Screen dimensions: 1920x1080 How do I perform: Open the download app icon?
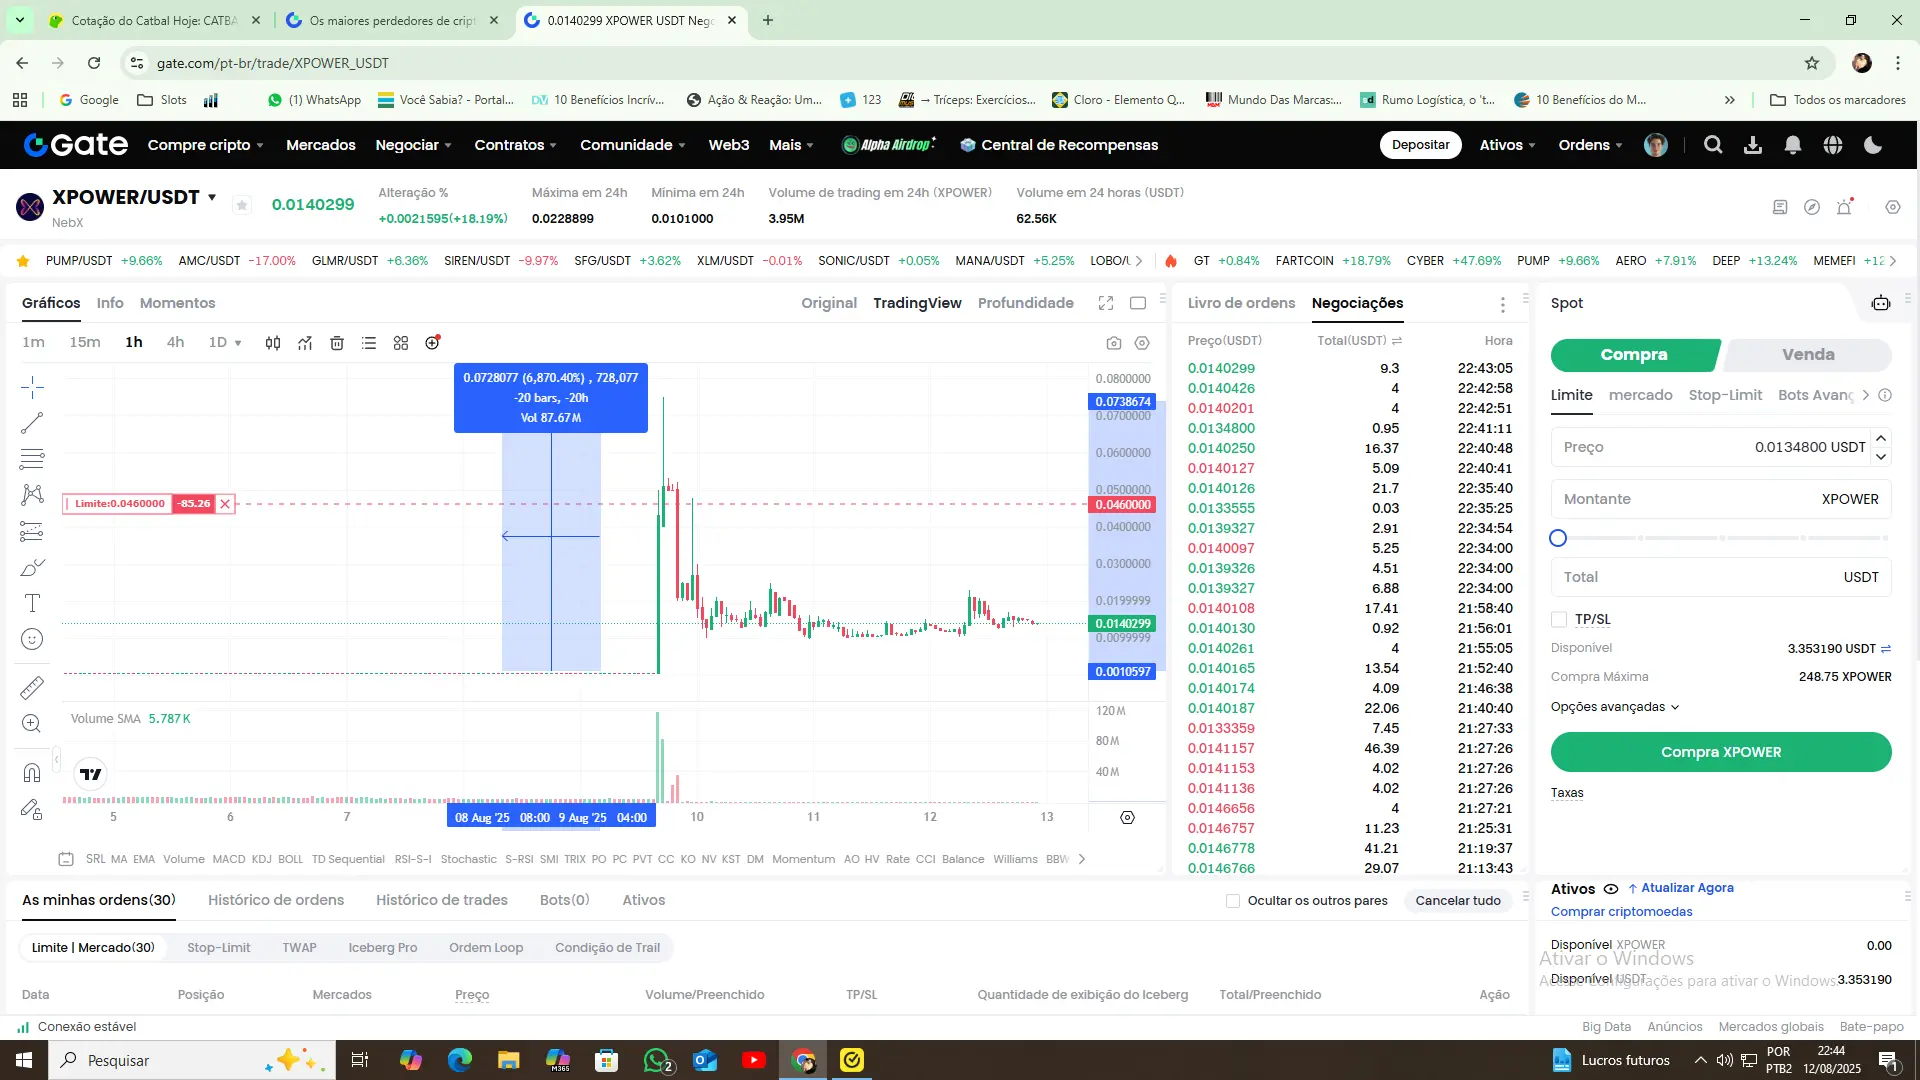[1753, 145]
